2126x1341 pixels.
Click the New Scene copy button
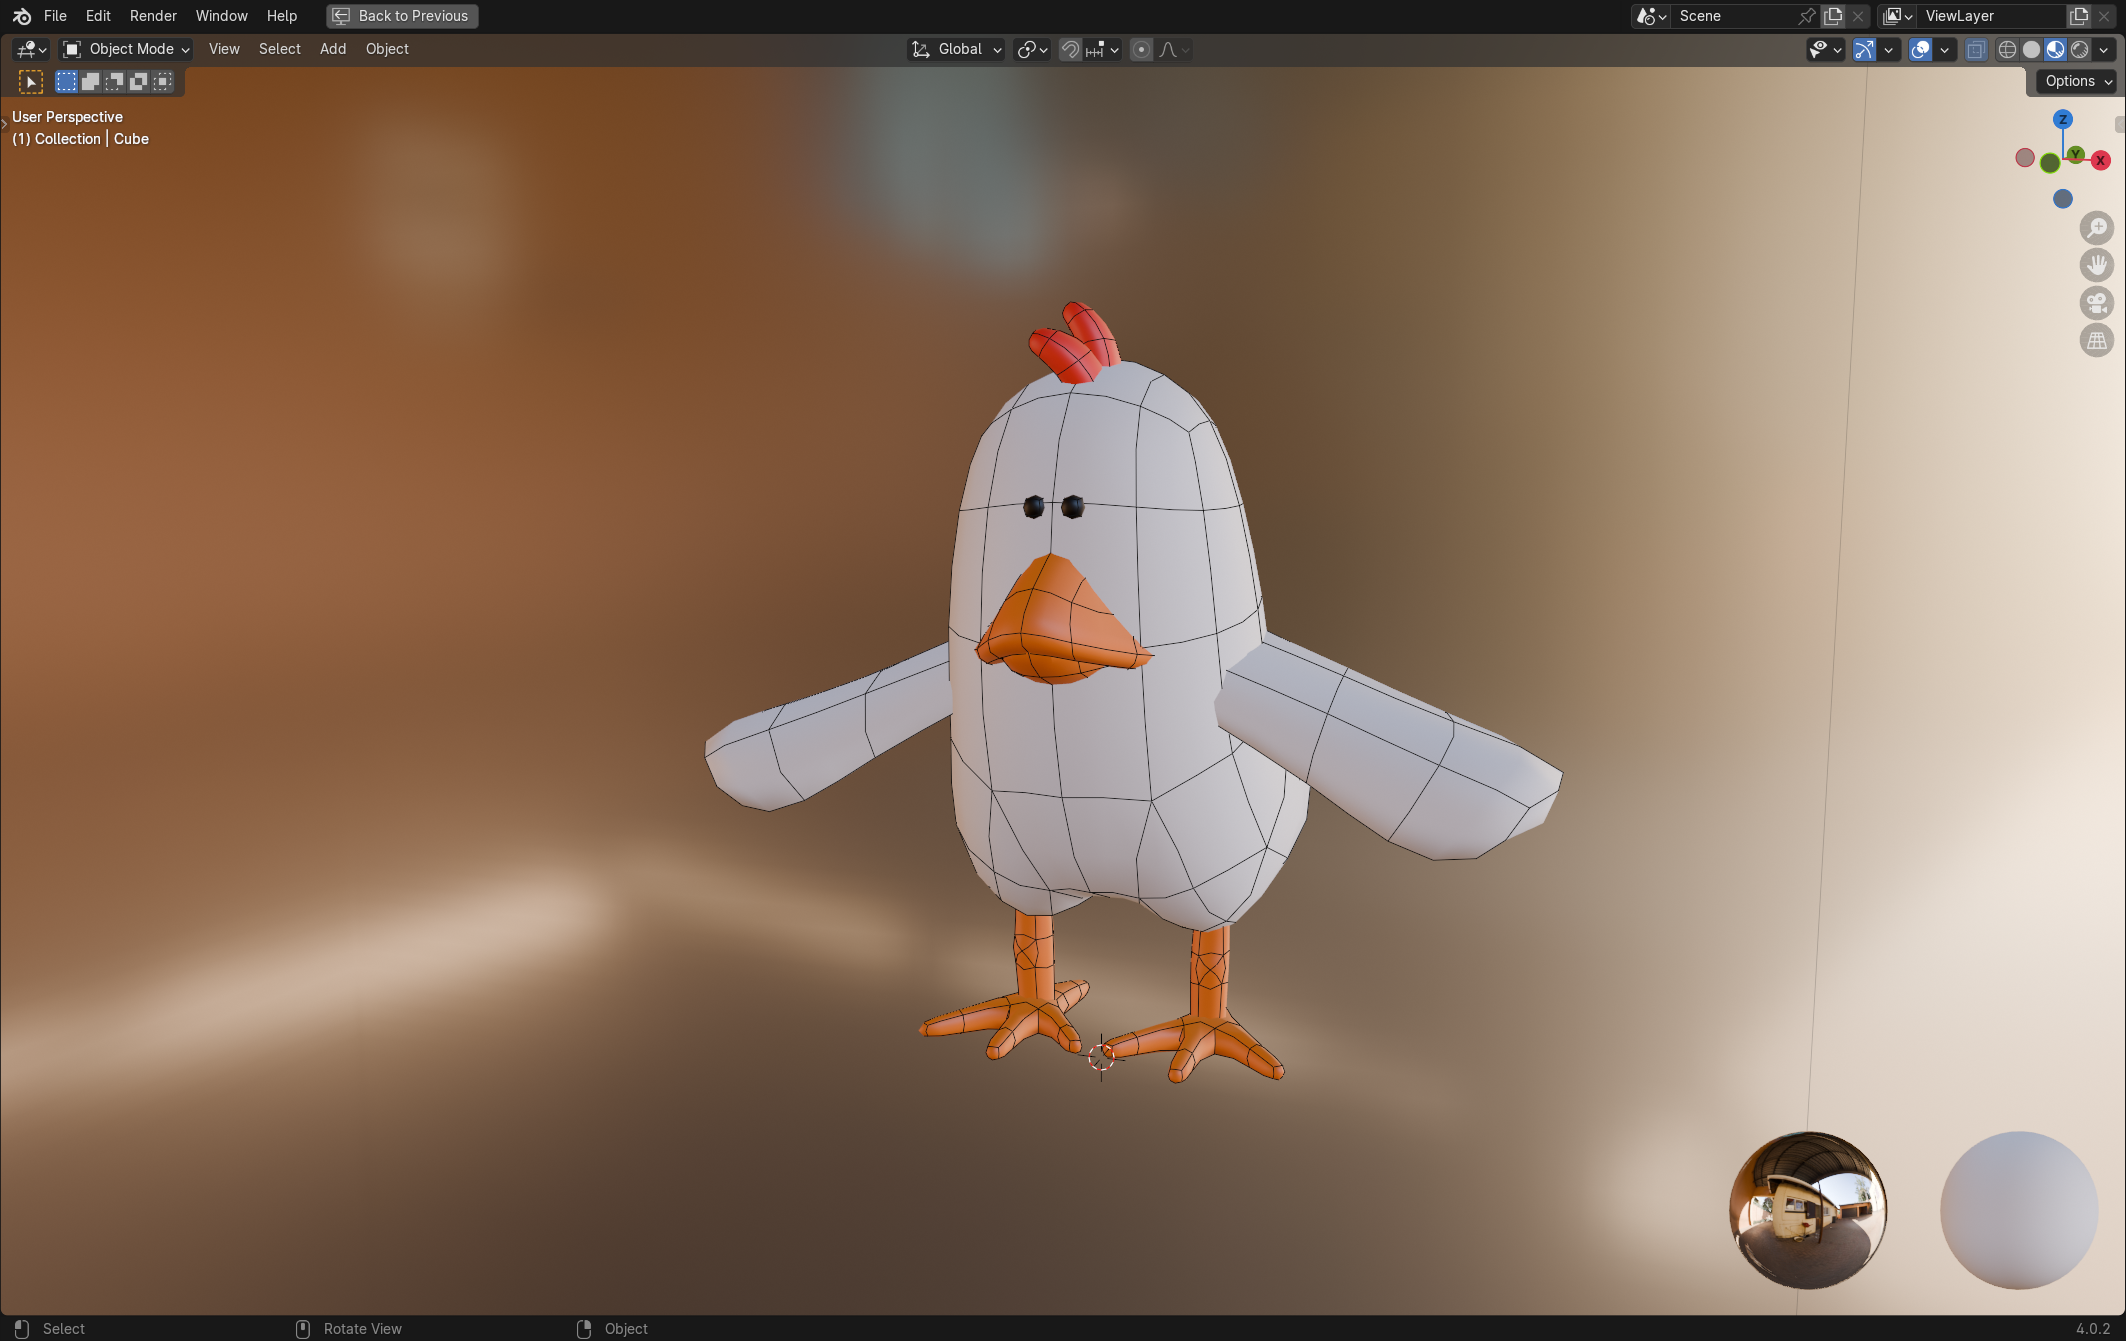pos(1832,16)
